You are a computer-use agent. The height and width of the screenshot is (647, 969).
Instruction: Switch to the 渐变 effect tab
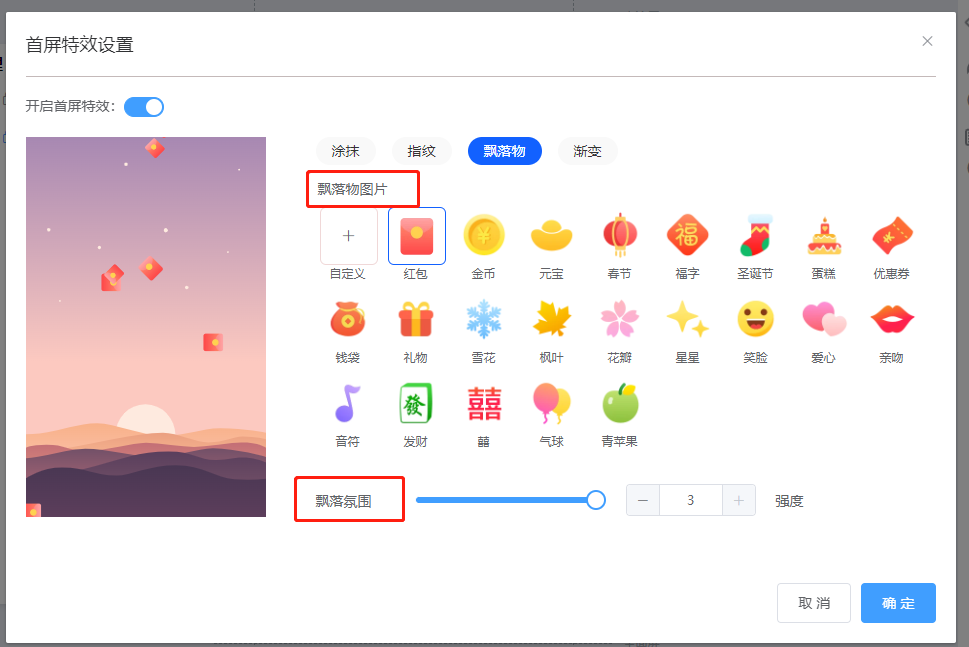587,151
